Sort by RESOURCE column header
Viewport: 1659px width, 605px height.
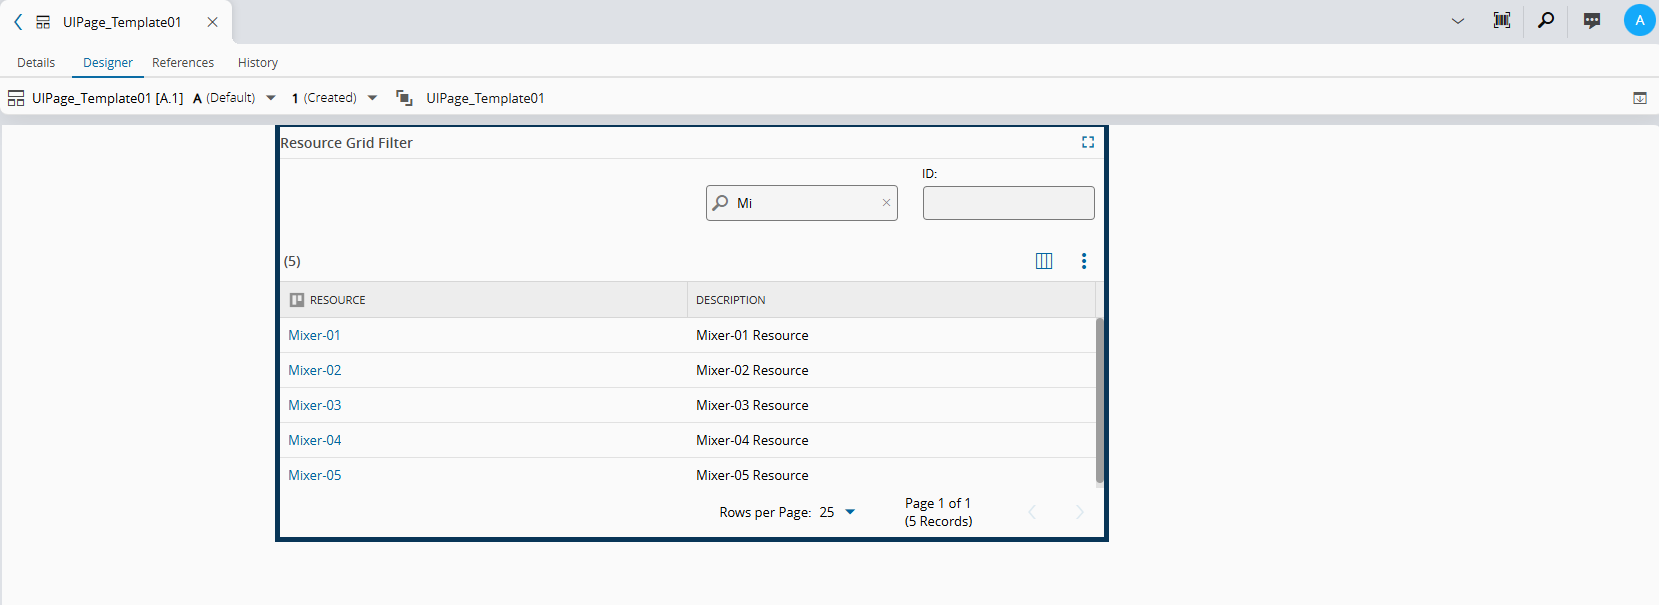(484, 300)
